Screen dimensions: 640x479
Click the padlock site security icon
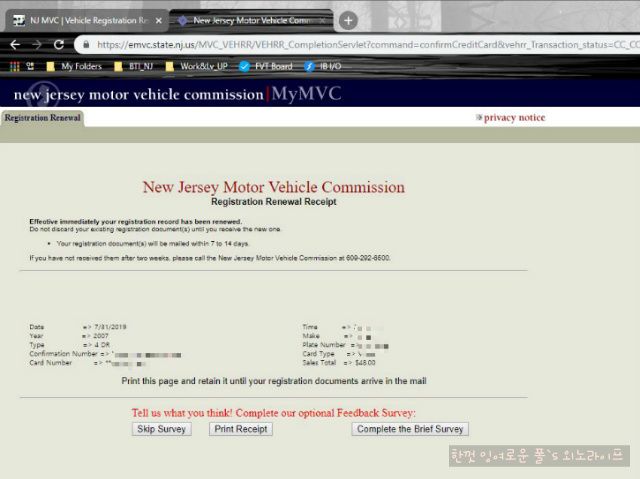[86, 44]
